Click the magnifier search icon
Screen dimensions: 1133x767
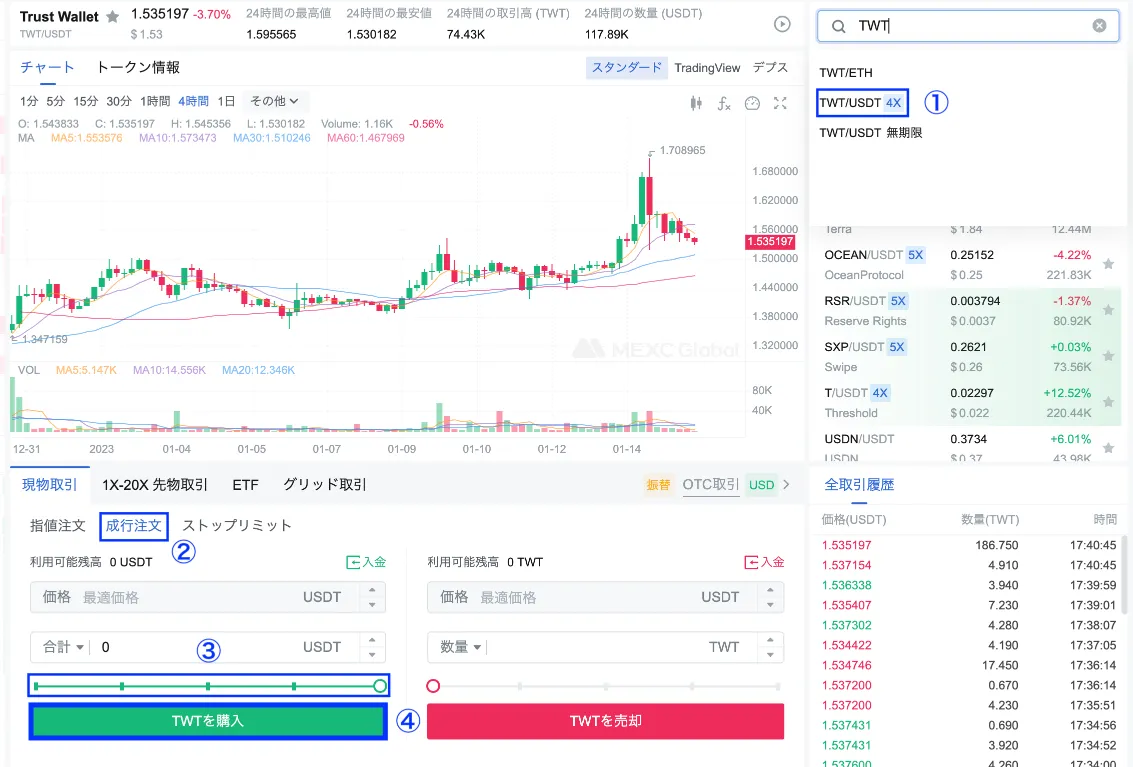[838, 26]
